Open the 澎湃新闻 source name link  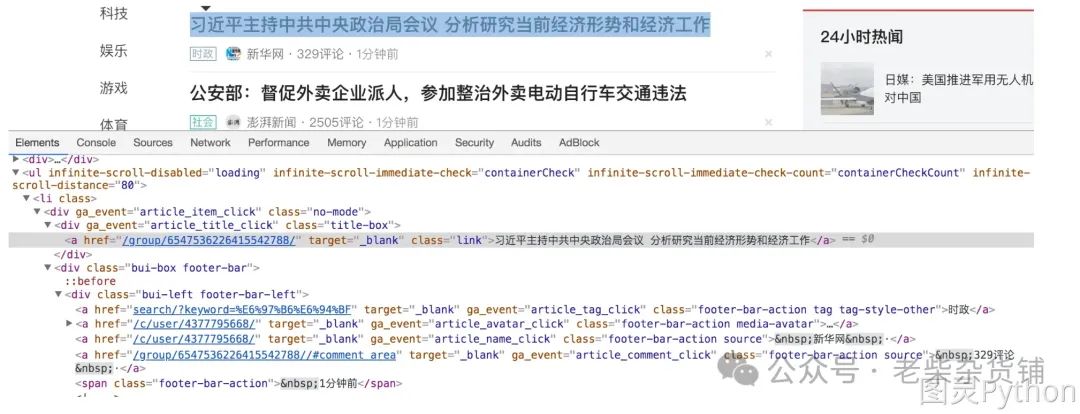click(x=271, y=122)
